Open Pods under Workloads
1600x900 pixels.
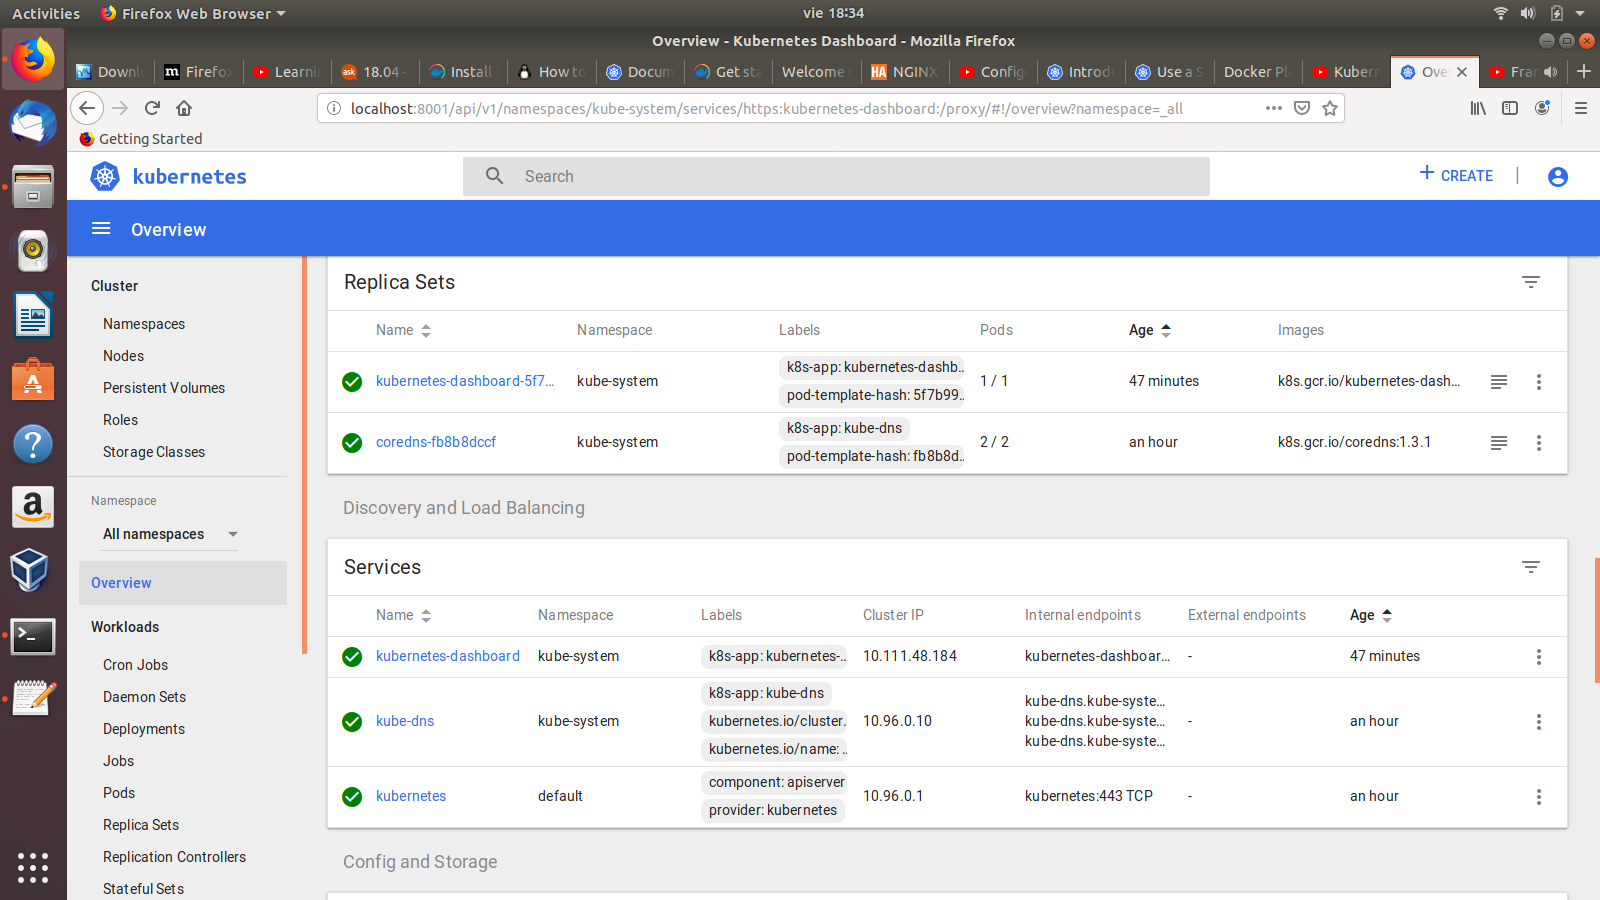(119, 793)
